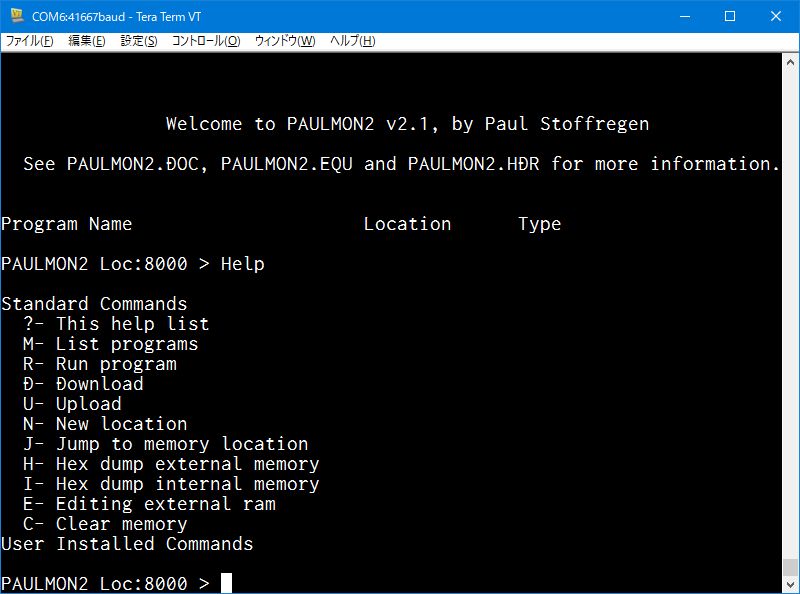Click the 'J- Jump to memory location' line
The width and height of the screenshot is (800, 594).
click(166, 444)
